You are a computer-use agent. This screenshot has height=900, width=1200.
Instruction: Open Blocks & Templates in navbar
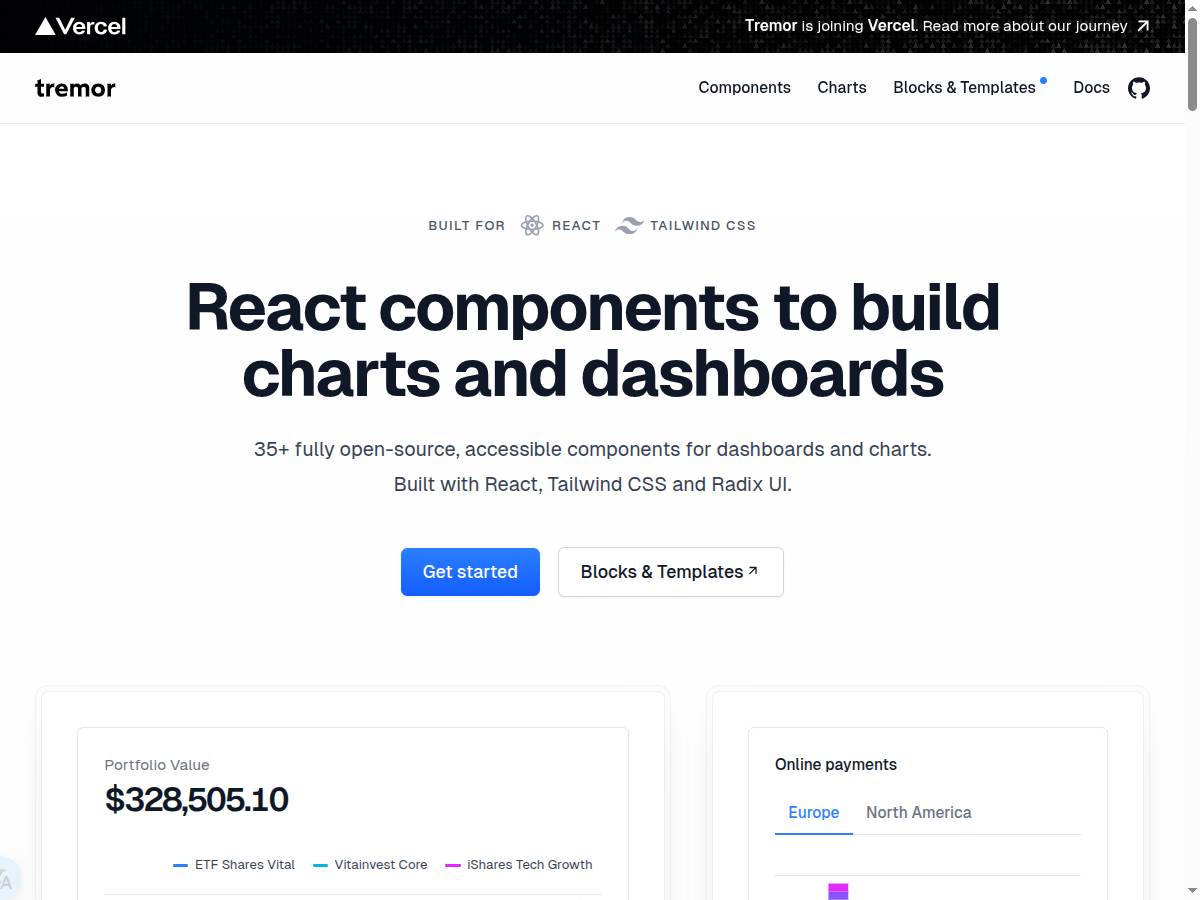tap(964, 88)
